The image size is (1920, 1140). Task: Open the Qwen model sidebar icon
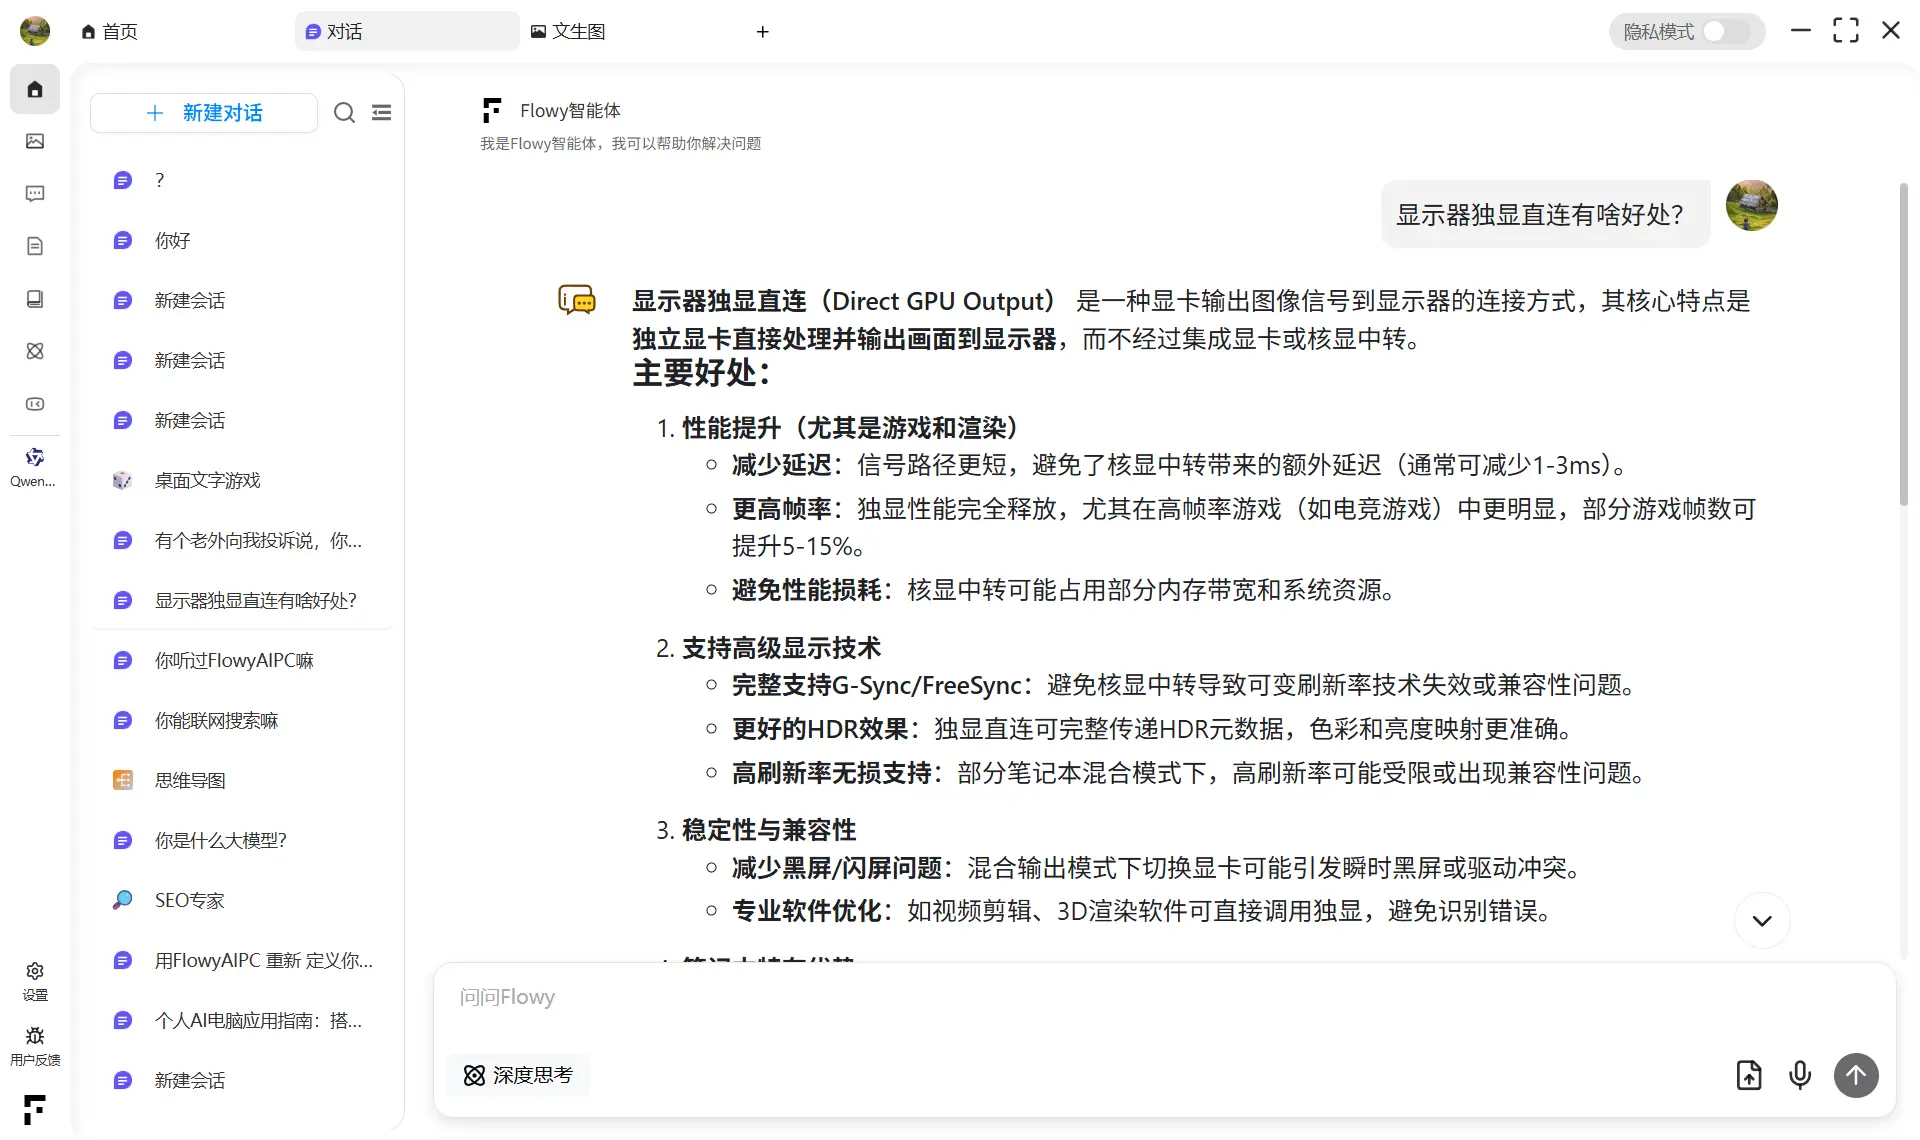tap(34, 466)
